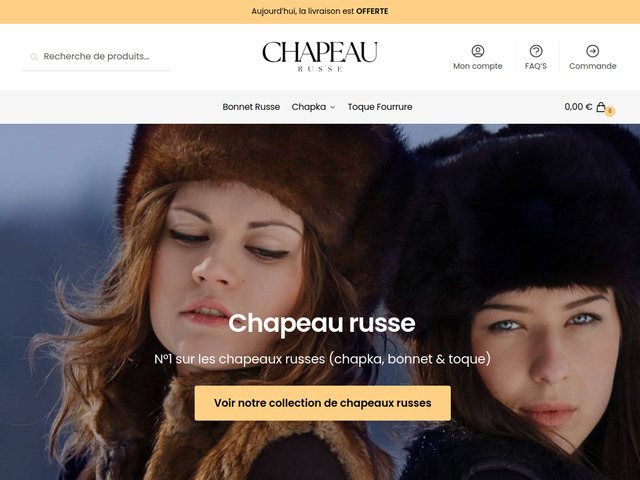Open the Toque Fourrure menu item

pos(380,107)
